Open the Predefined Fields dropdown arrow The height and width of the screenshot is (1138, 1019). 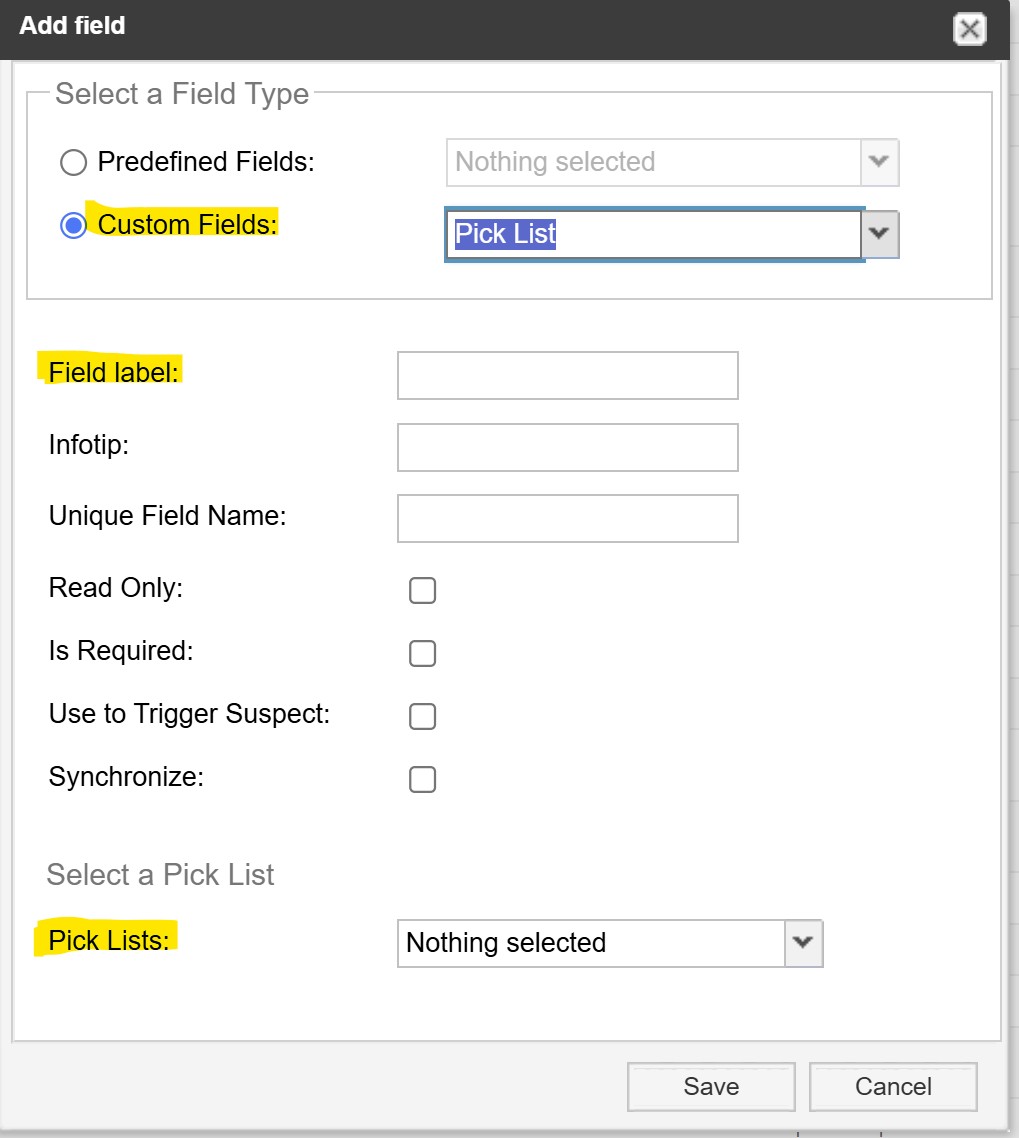pos(879,162)
